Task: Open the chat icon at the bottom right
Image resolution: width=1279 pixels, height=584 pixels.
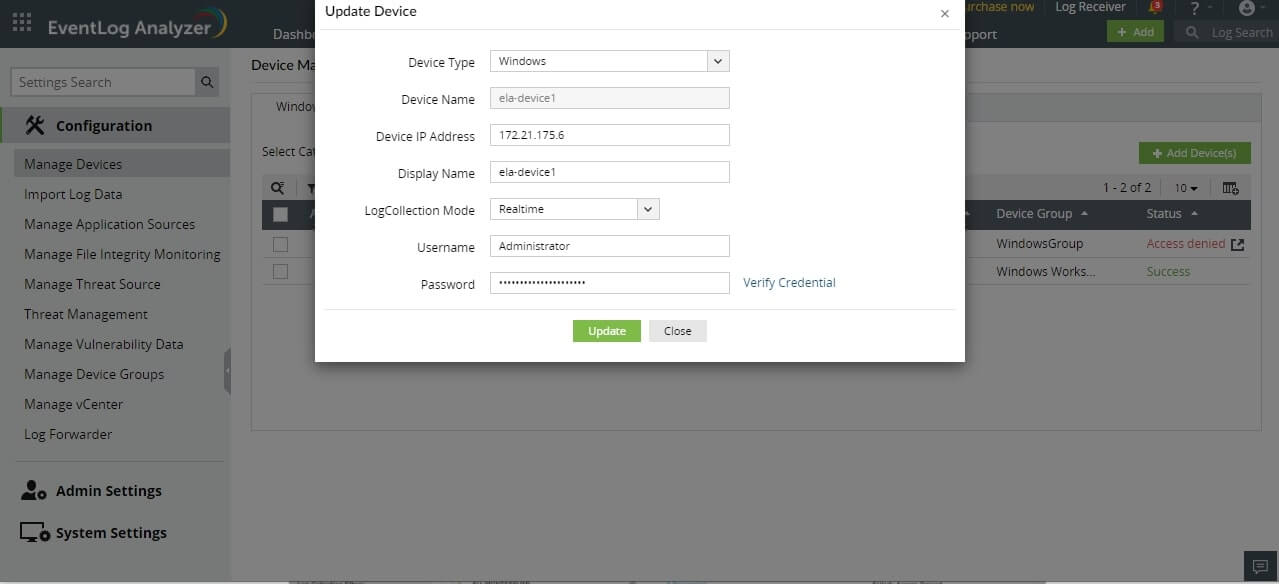Action: pos(1260,566)
